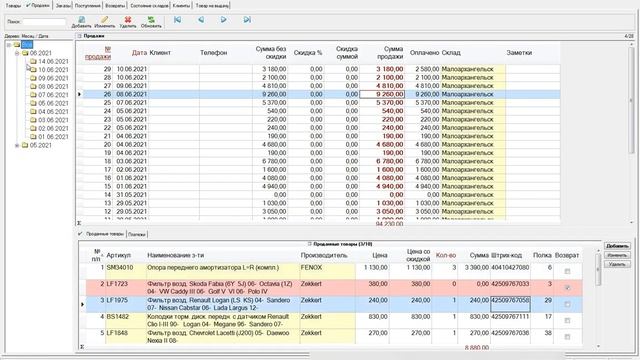The width and height of the screenshot is (640, 360).
Task: Tick Возврат checkbox for item BS1482
Action: point(567,321)
